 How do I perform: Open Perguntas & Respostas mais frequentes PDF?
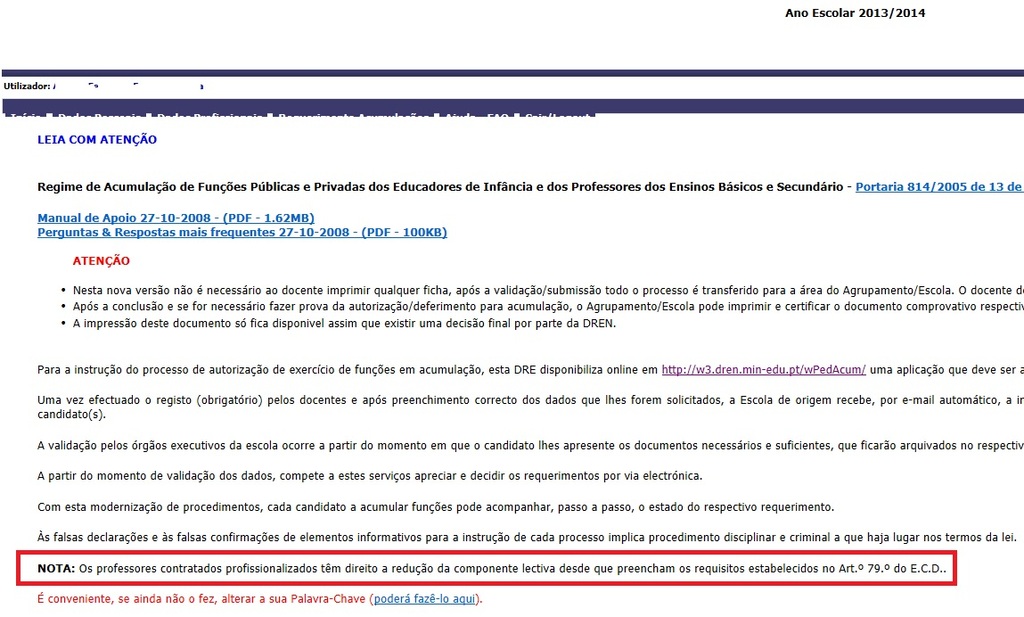241,232
